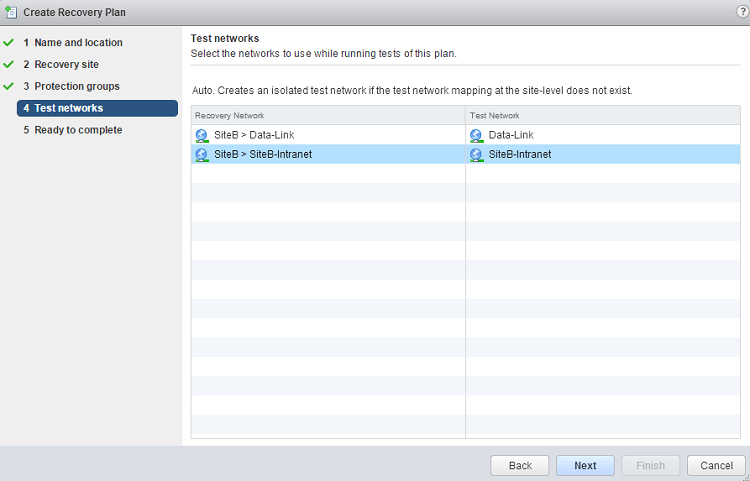This screenshot has height=481, width=750.
Task: Jump to step 5 Ready to complete
Action: click(78, 130)
